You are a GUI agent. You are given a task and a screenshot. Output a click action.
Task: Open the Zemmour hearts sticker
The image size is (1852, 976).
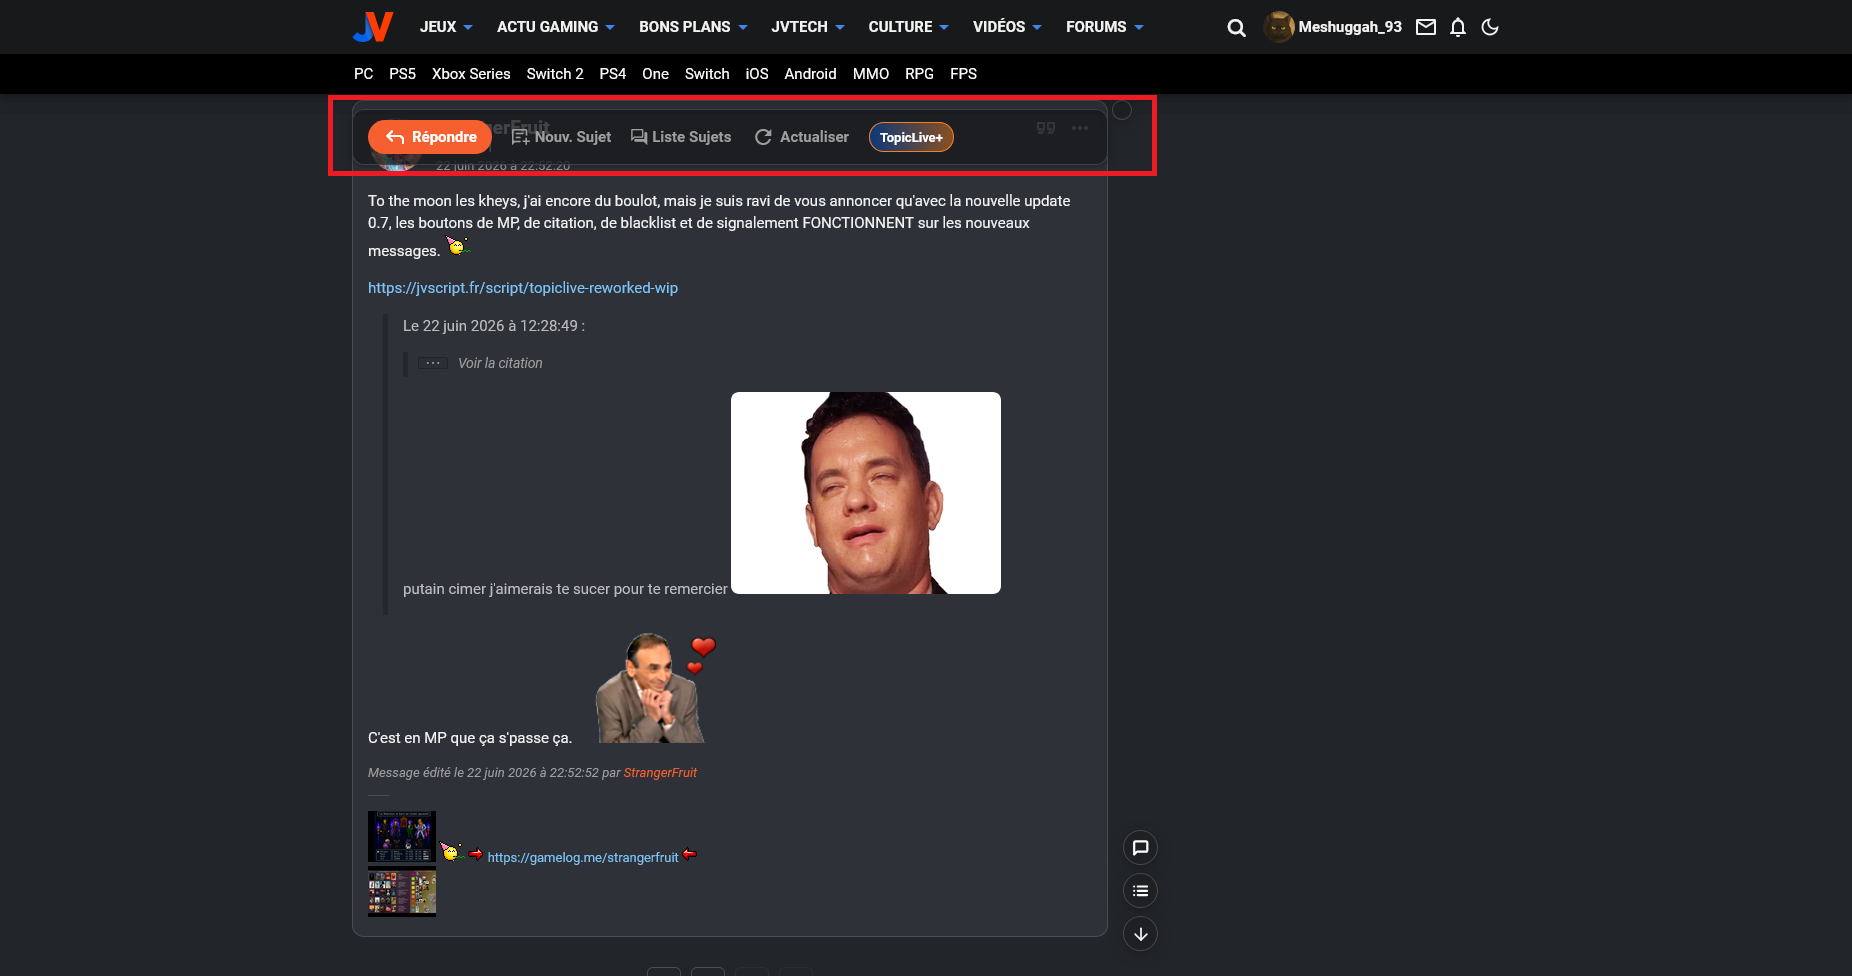[655, 688]
